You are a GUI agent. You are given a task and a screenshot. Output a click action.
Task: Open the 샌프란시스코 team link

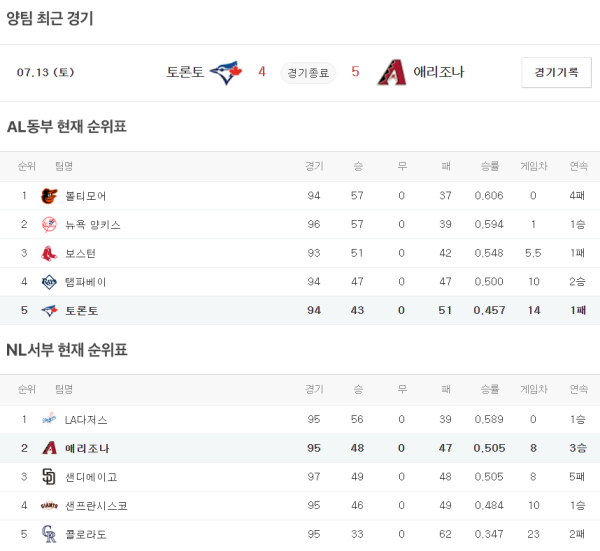[x=96, y=506]
